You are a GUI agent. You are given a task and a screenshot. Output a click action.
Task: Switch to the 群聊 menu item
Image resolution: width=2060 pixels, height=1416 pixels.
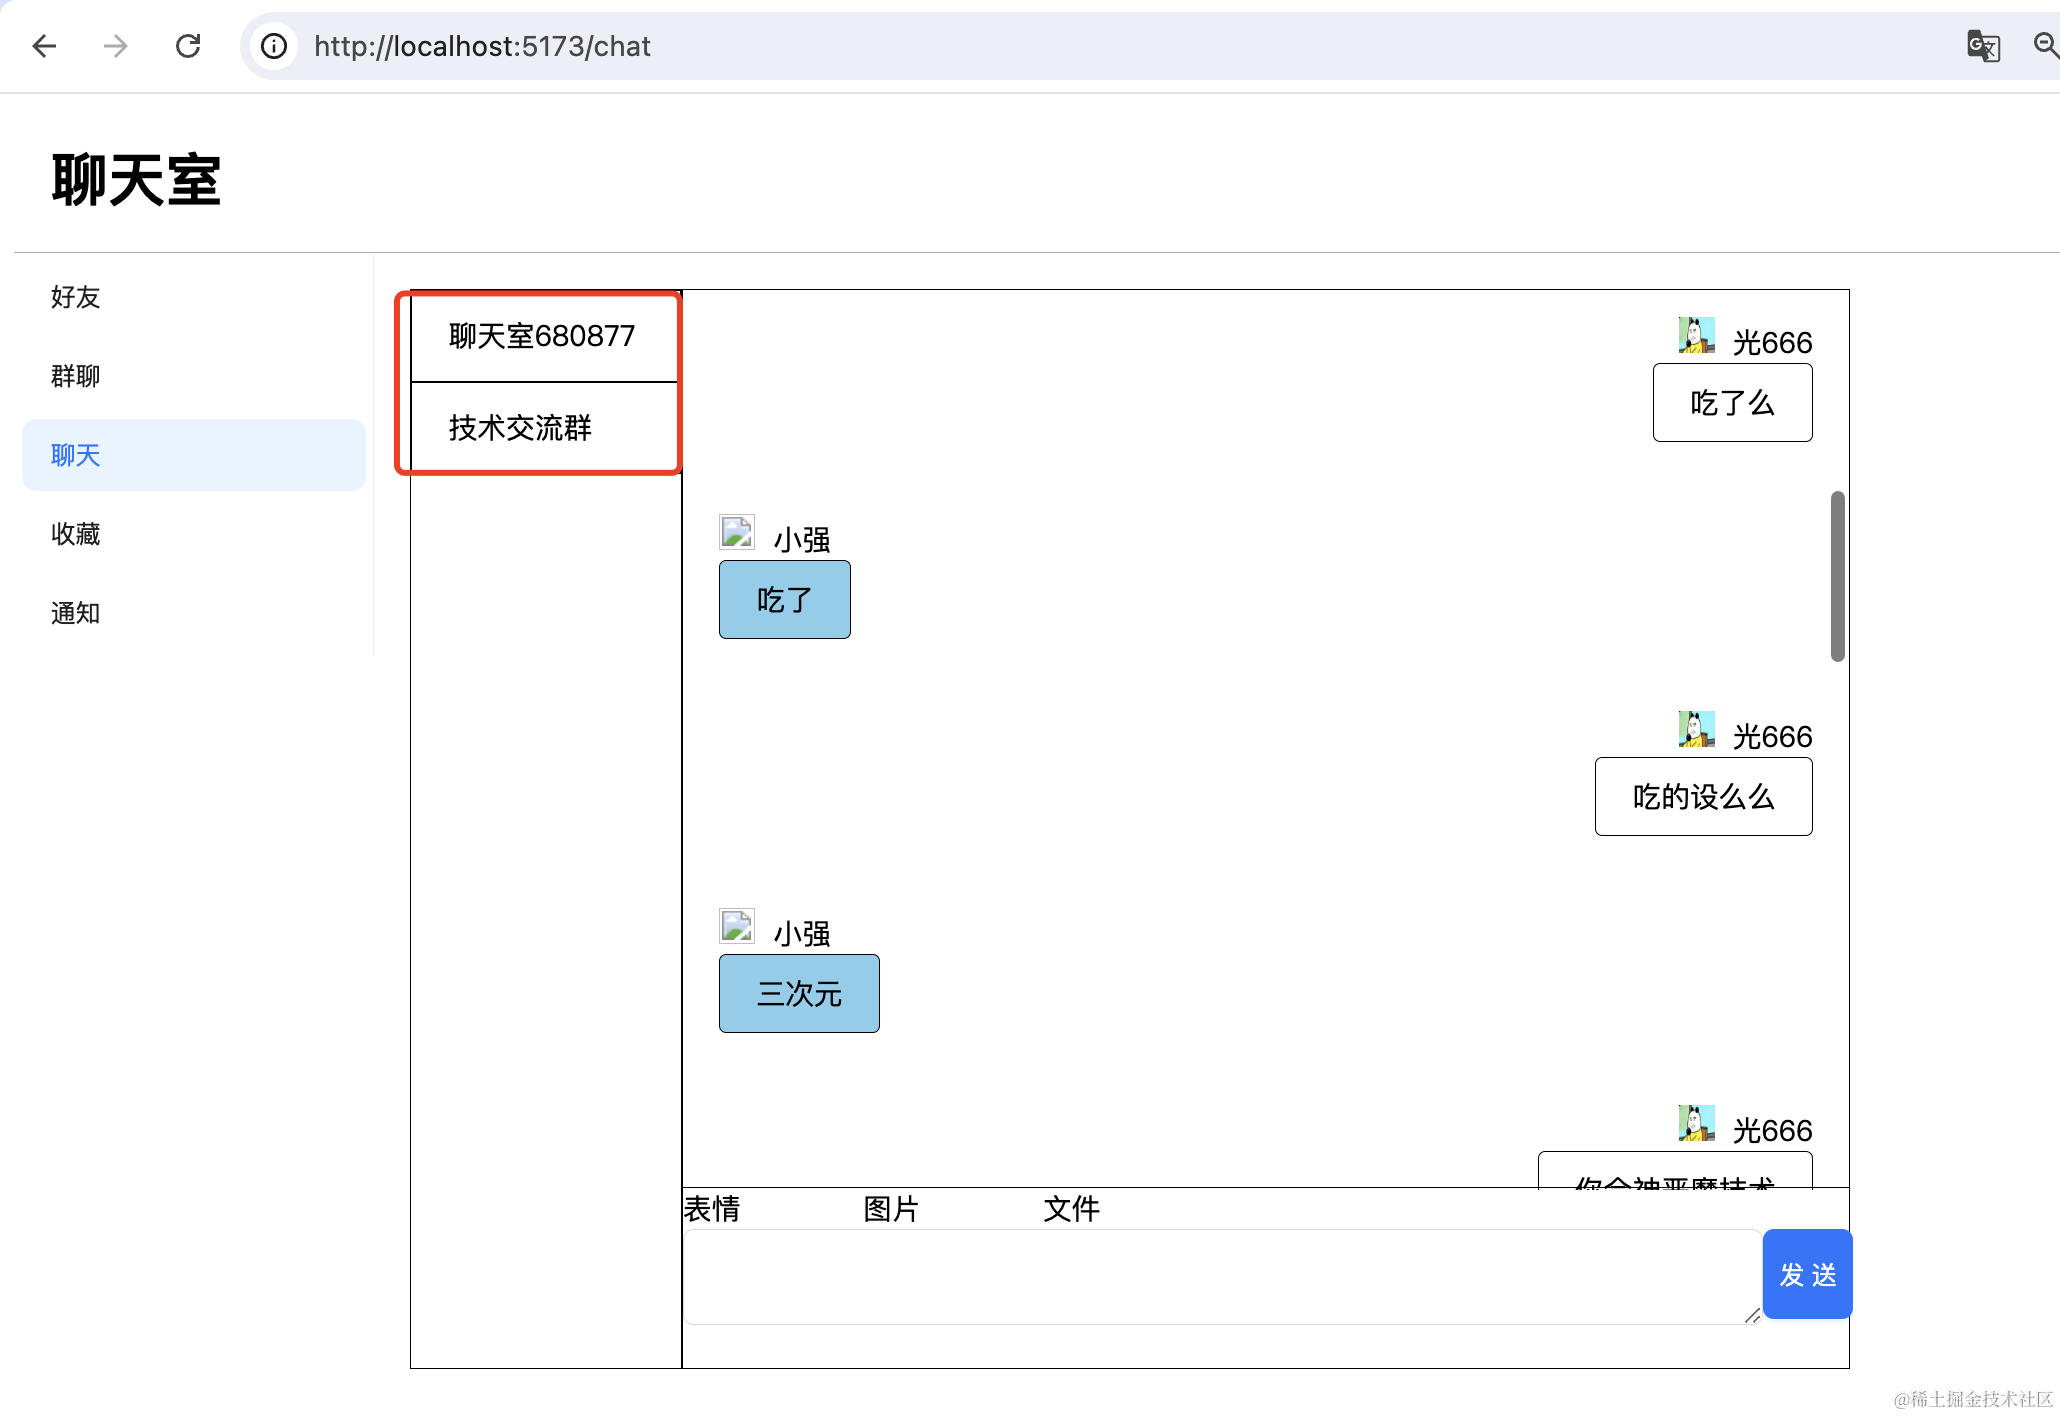76,376
